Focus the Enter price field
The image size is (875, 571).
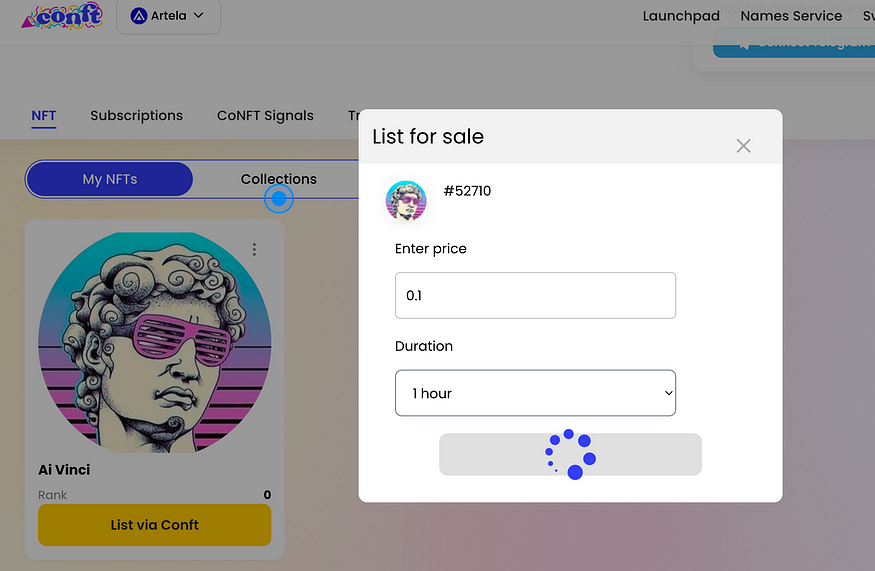pyautogui.click(x=535, y=295)
